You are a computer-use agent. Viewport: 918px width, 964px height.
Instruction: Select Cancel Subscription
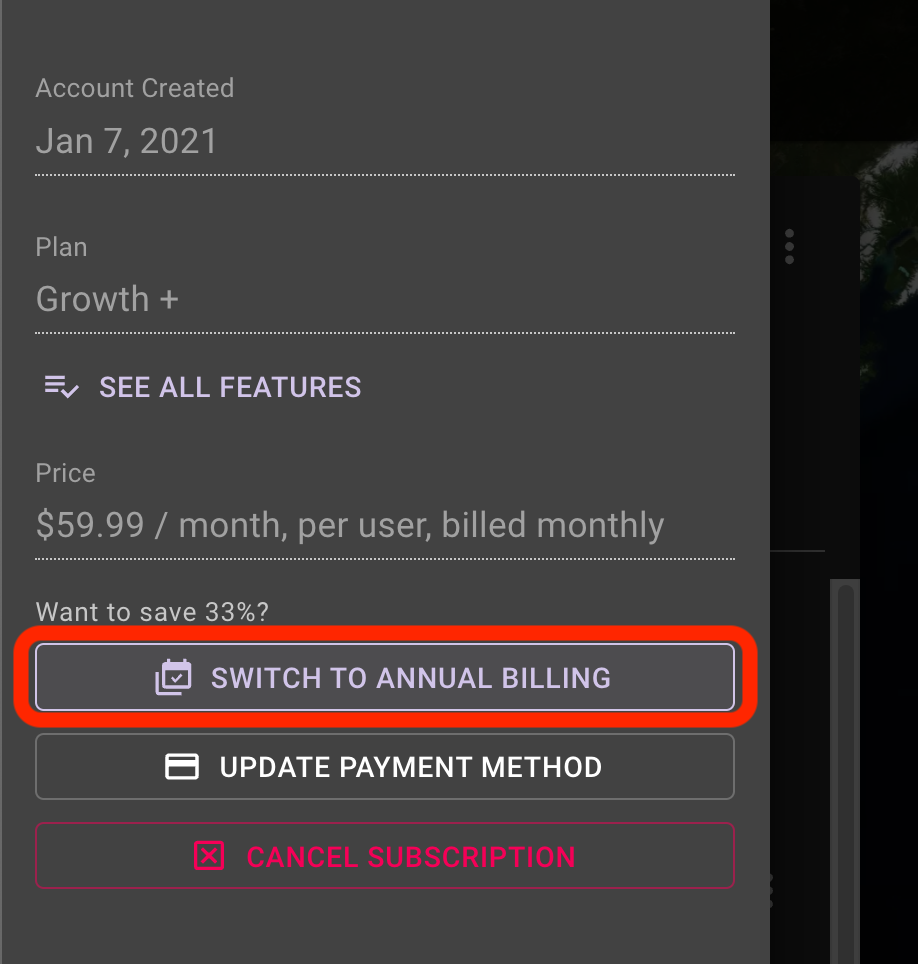pos(385,856)
